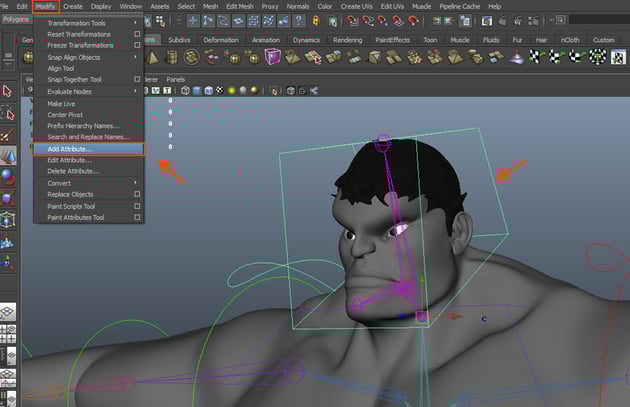Activate the Lasso select tool
The image size is (630, 407).
7,114
